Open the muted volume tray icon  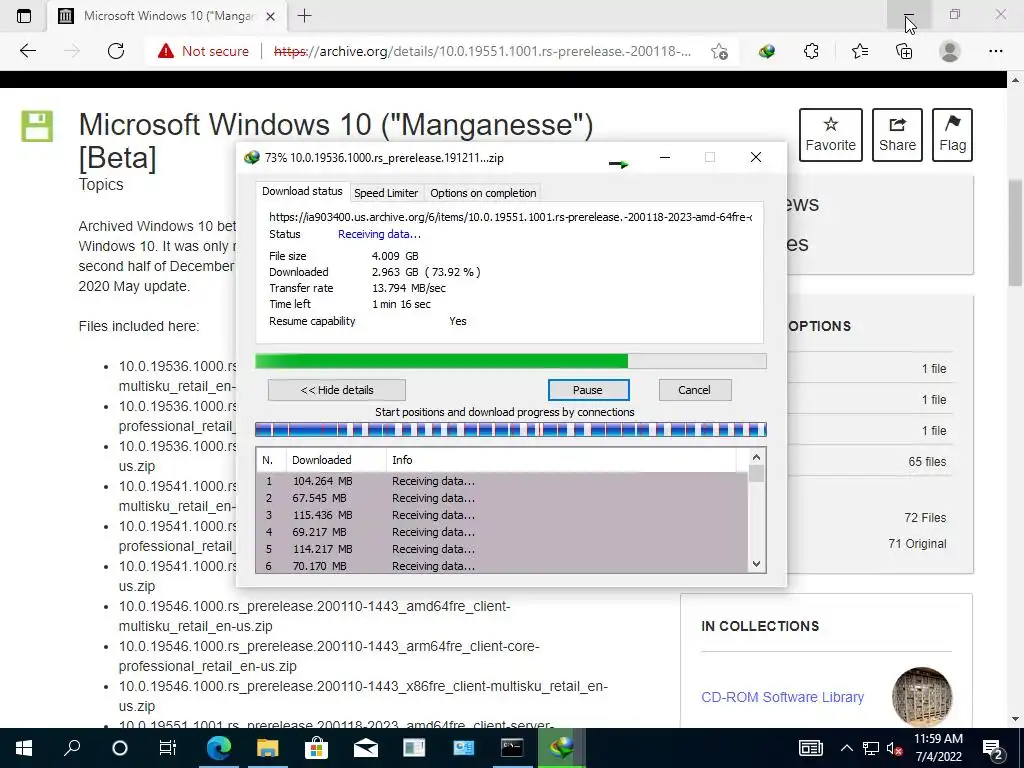pos(895,748)
